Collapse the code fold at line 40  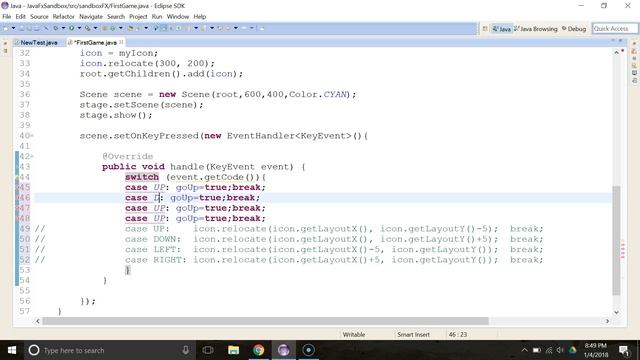32,136
